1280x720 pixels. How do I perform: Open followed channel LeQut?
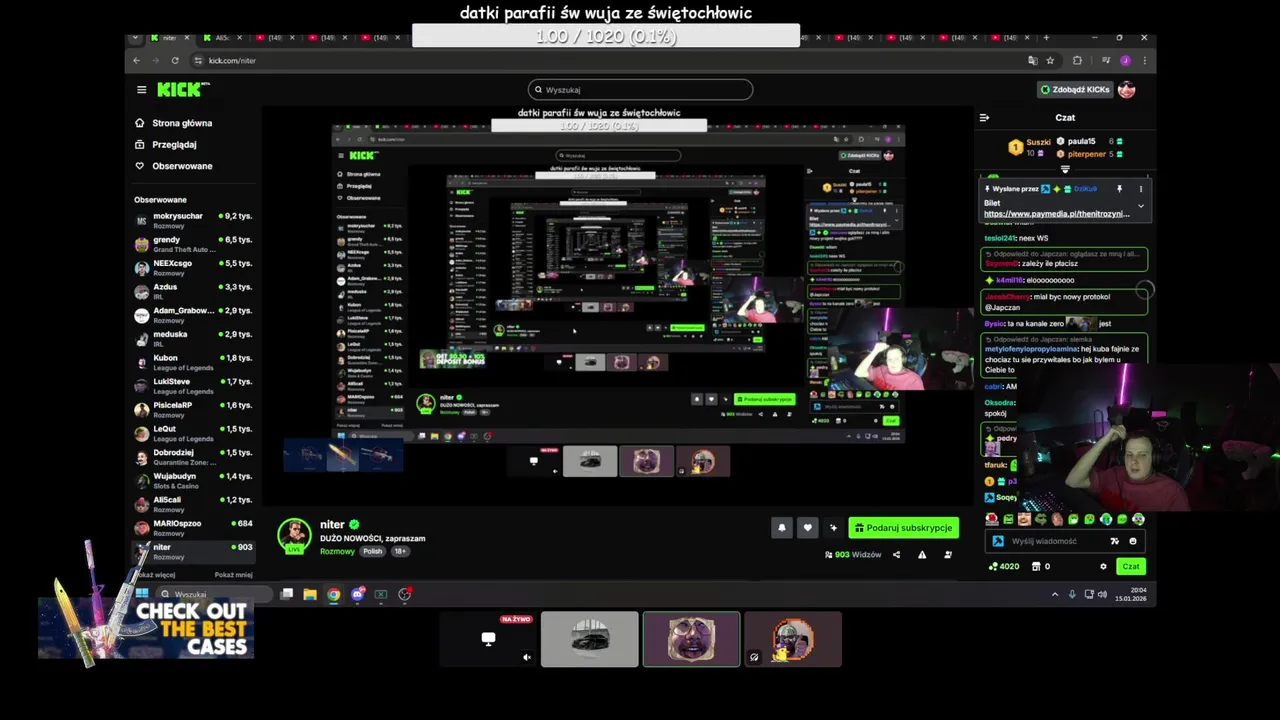pyautogui.click(x=193, y=433)
